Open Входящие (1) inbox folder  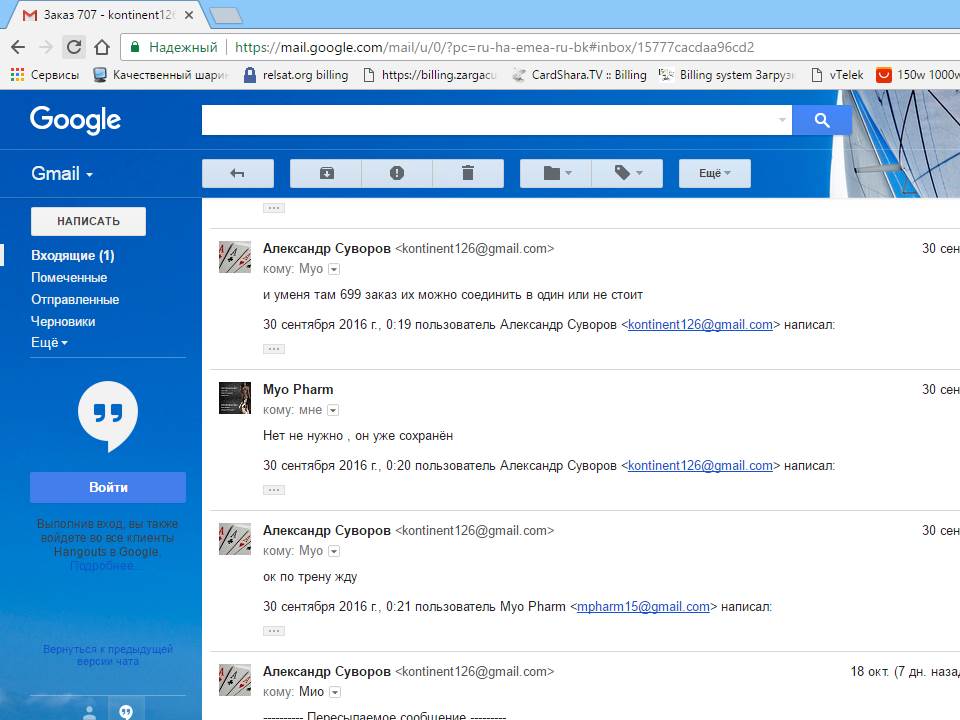click(x=72, y=255)
